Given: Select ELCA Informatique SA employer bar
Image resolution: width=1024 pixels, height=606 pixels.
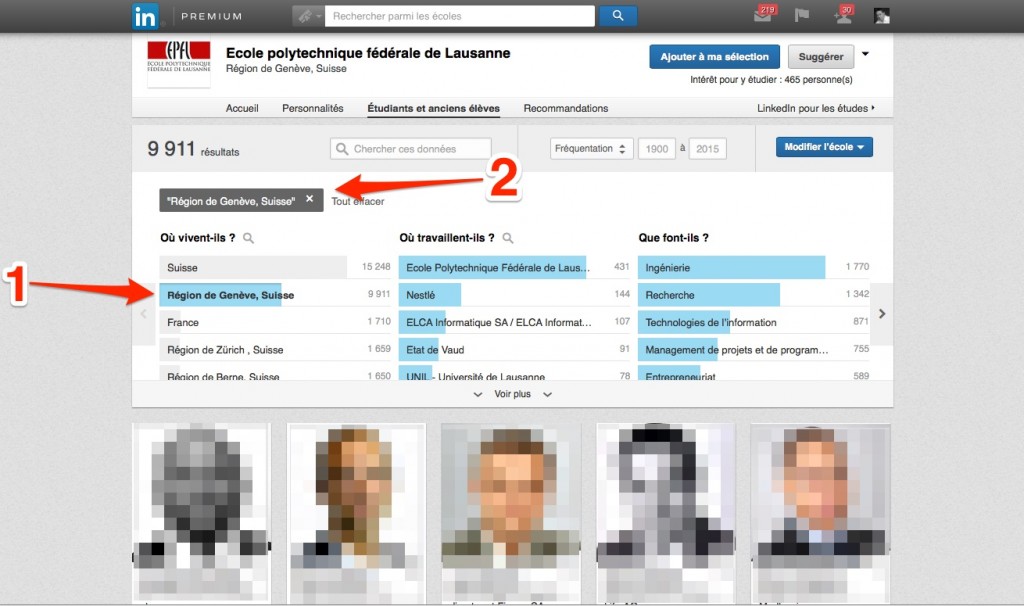Looking at the screenshot, I should (515, 323).
